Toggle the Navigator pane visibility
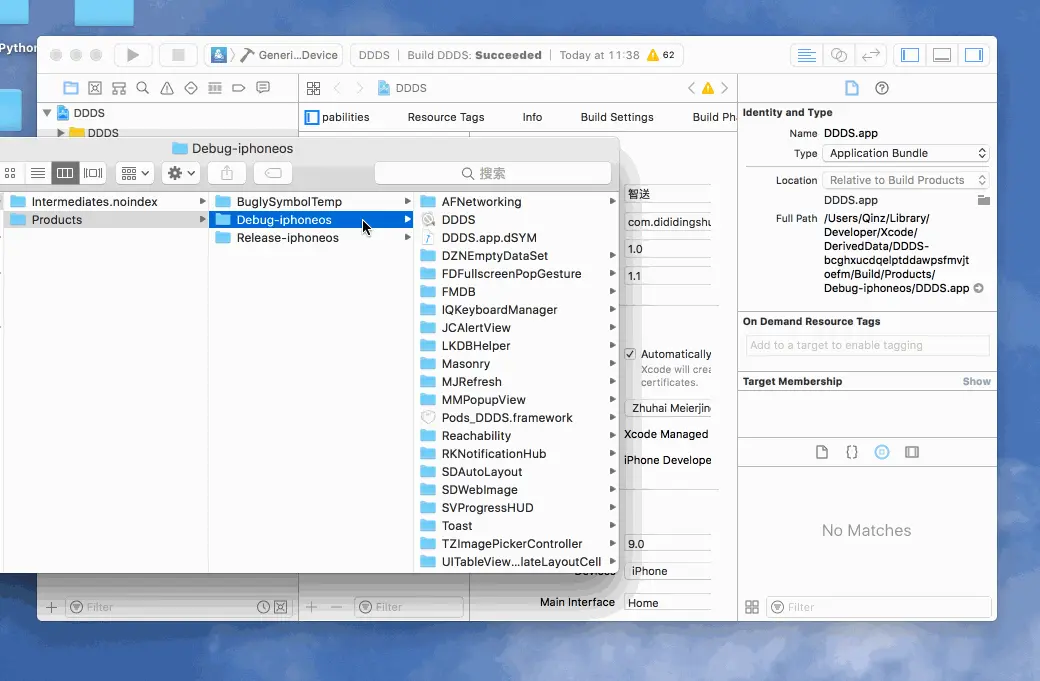The image size is (1040, 681). tap(909, 55)
